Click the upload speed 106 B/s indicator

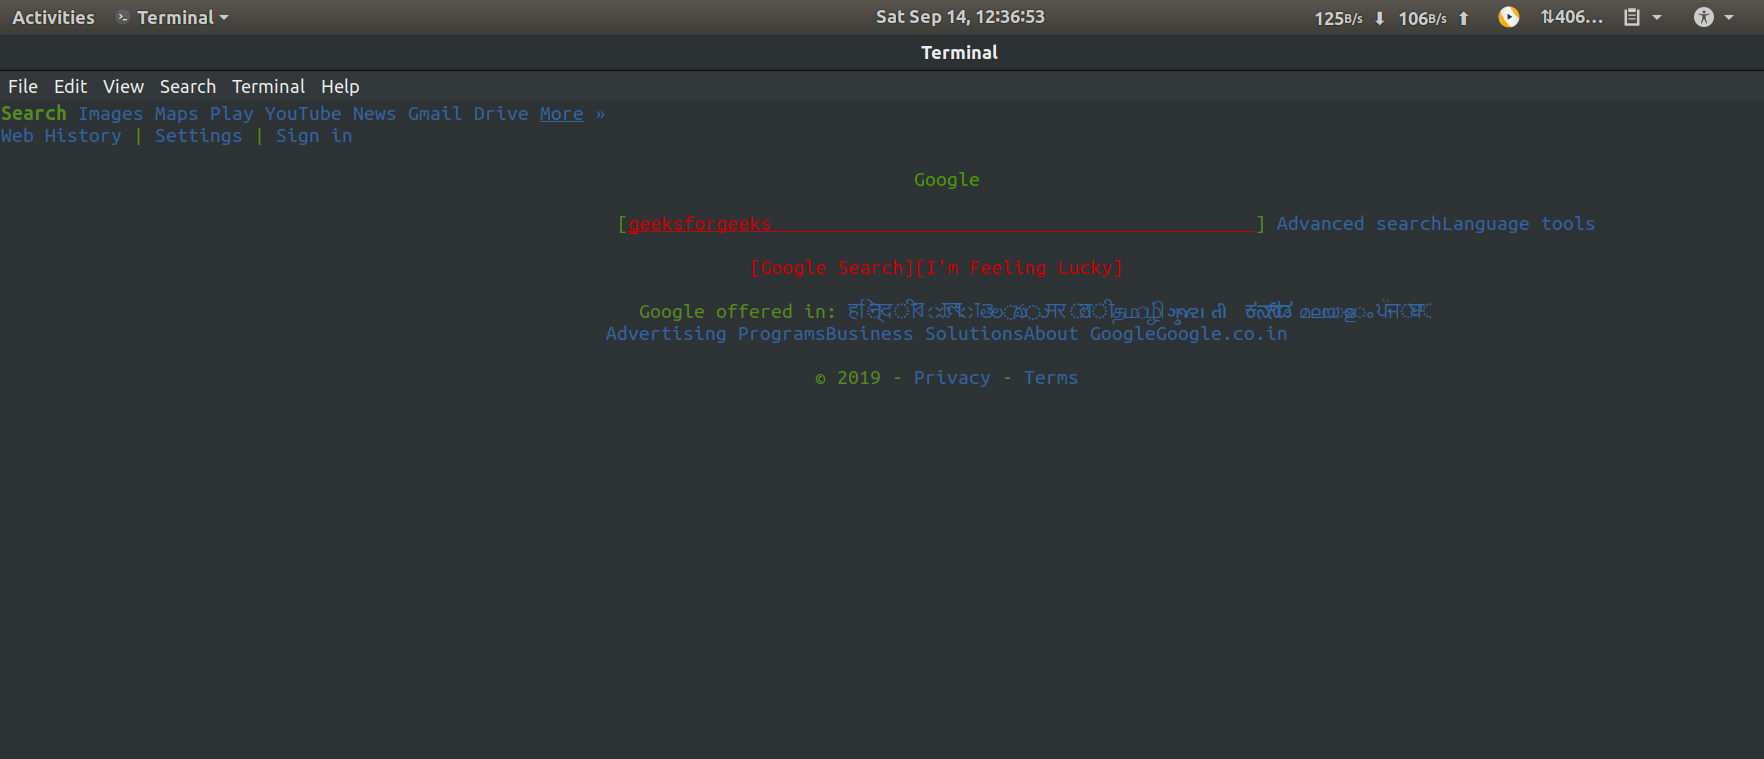tap(1433, 18)
